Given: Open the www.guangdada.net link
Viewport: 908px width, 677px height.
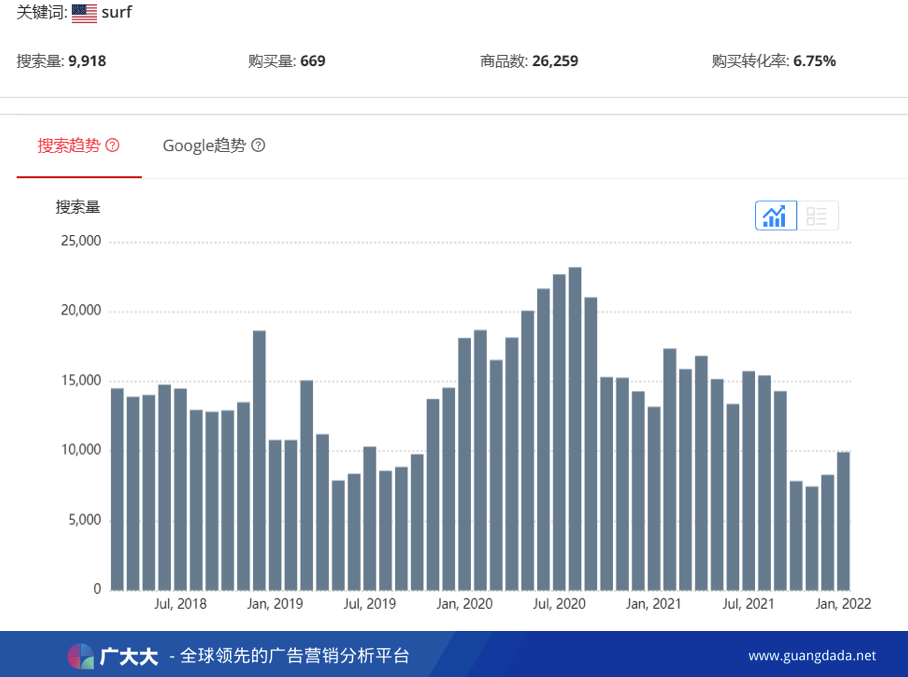Looking at the screenshot, I should pyautogui.click(x=812, y=656).
